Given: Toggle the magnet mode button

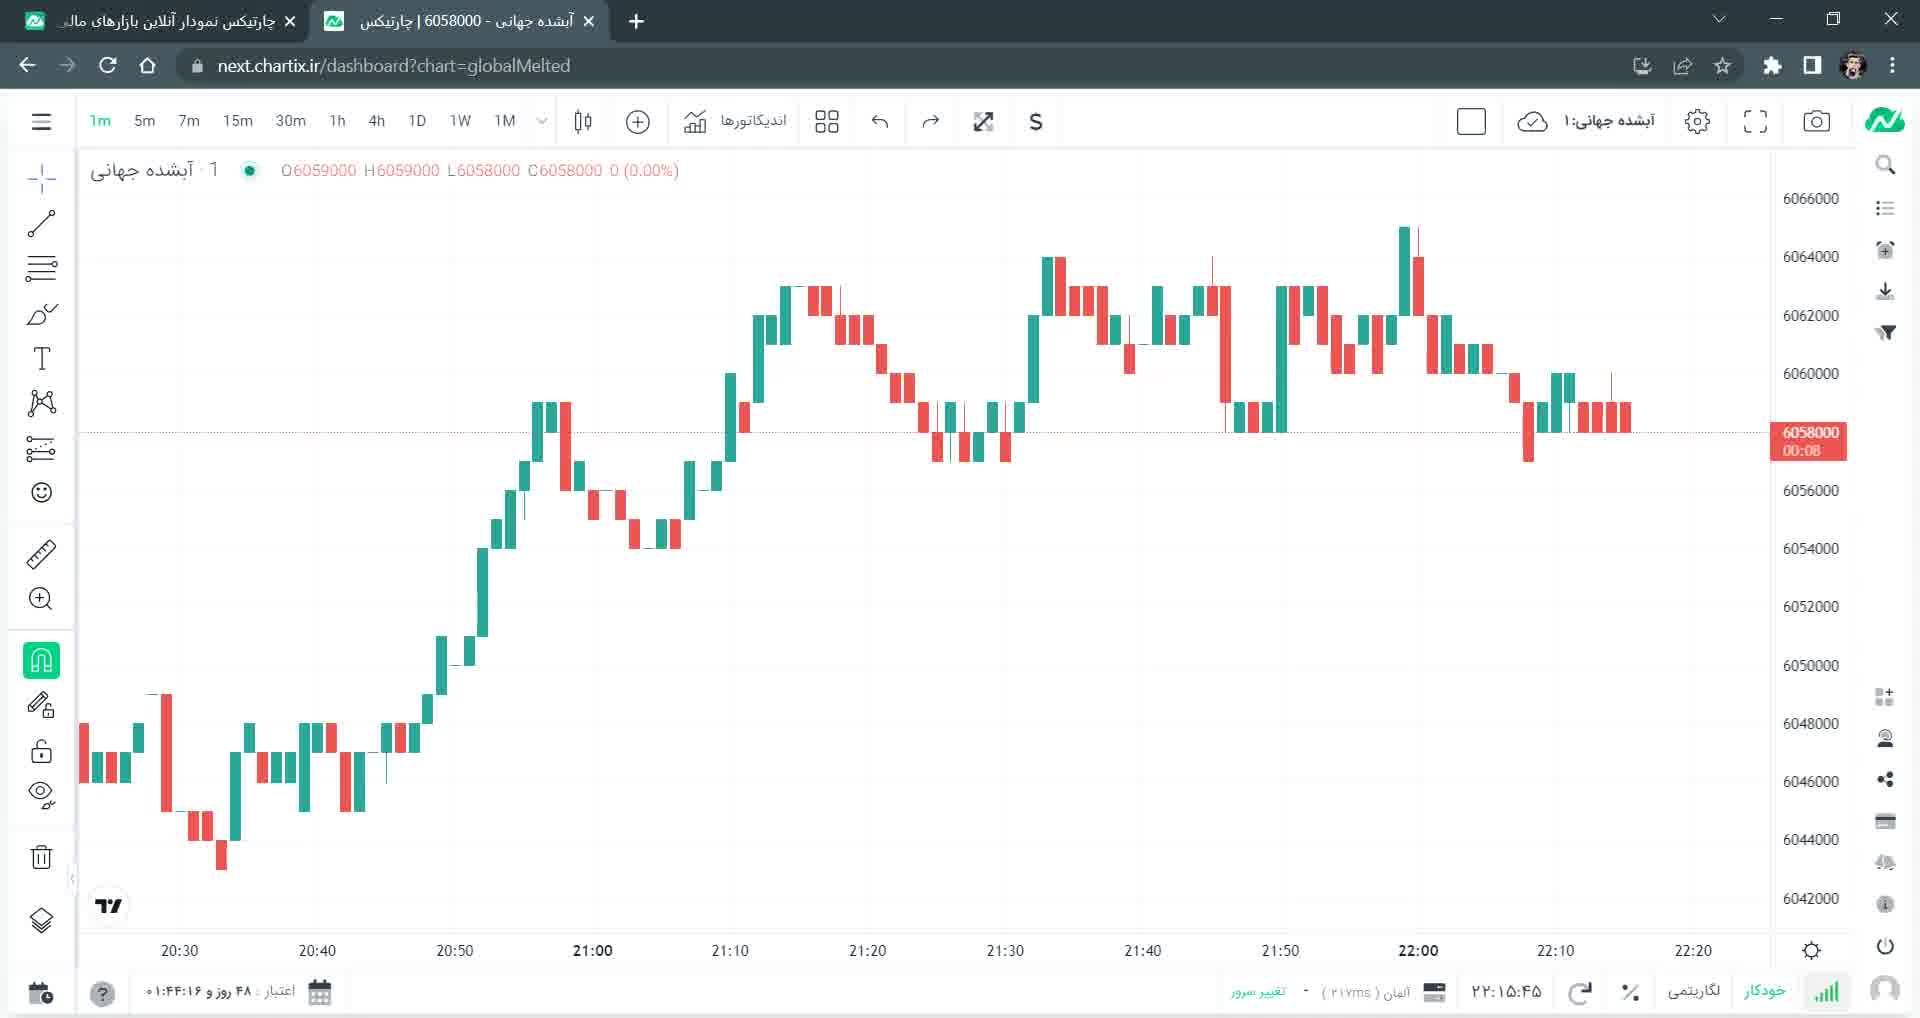Looking at the screenshot, I should [x=41, y=661].
